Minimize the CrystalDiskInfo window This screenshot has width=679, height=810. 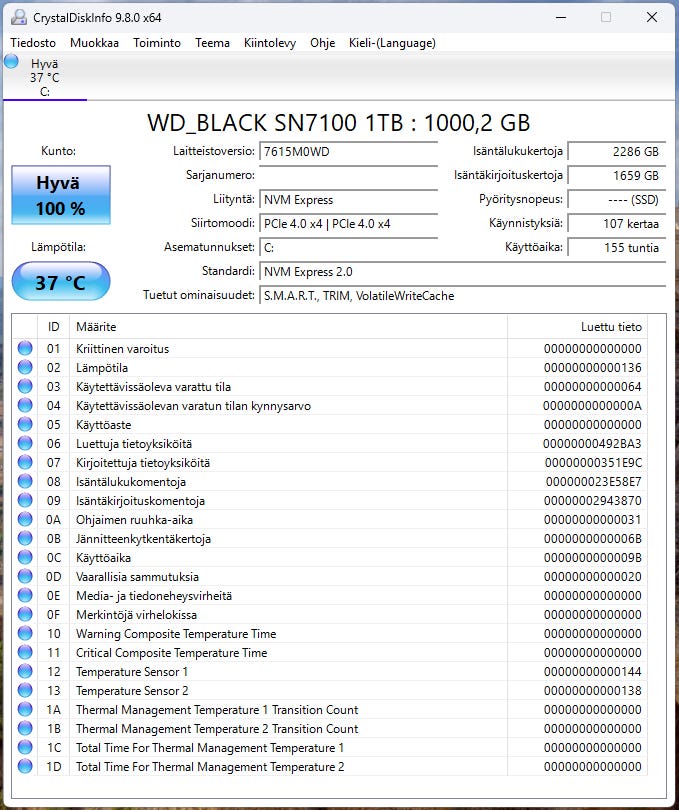[x=561, y=18]
